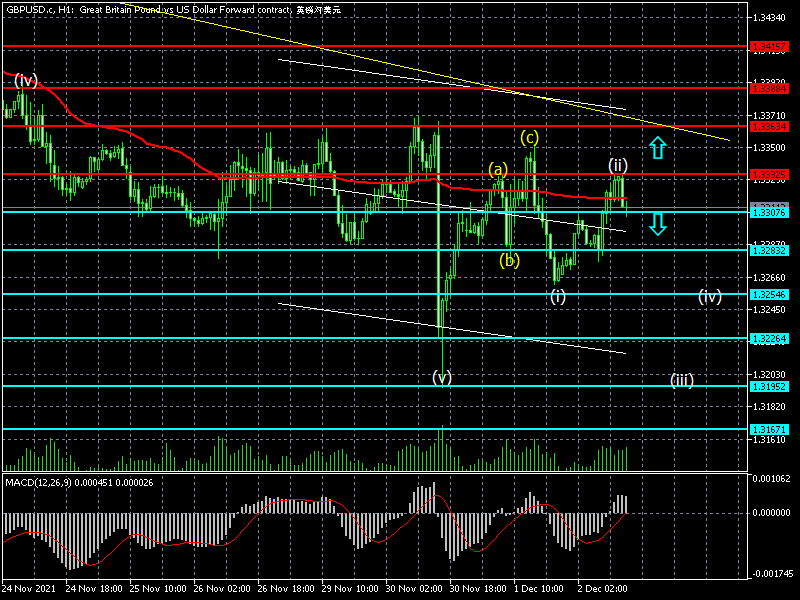Click the red 1.34157 price label

click(769, 47)
